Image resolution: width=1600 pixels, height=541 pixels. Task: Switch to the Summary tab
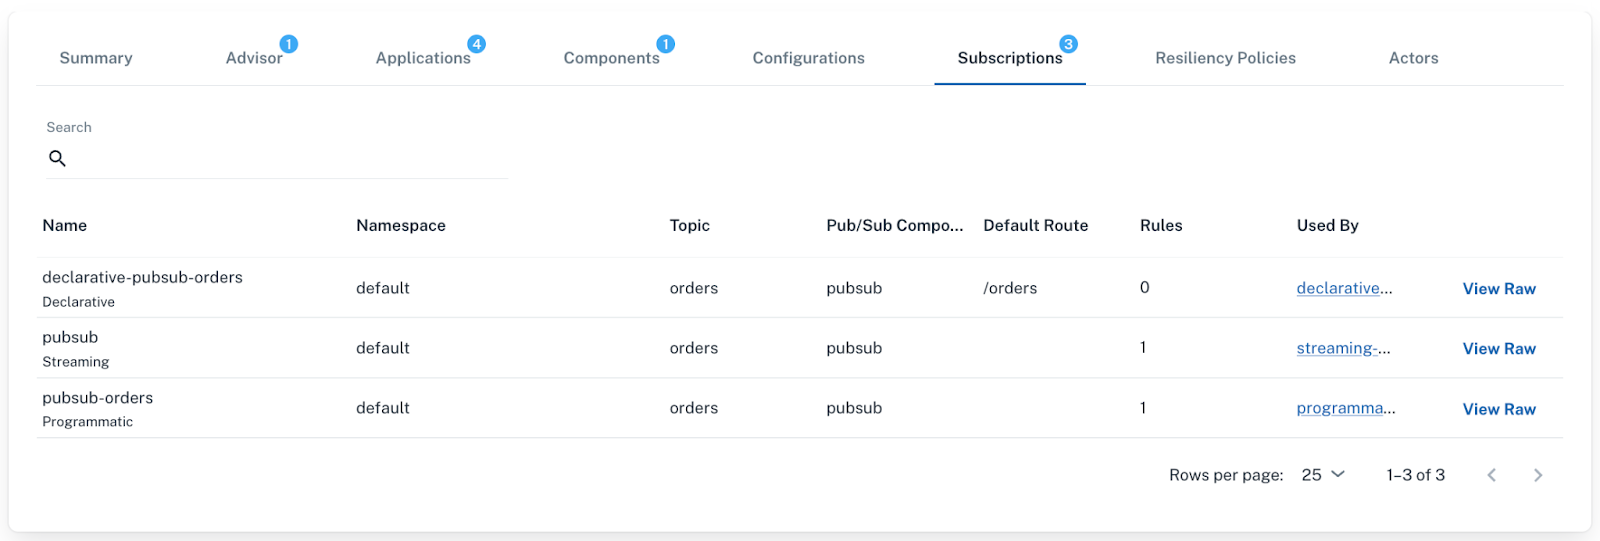[96, 58]
